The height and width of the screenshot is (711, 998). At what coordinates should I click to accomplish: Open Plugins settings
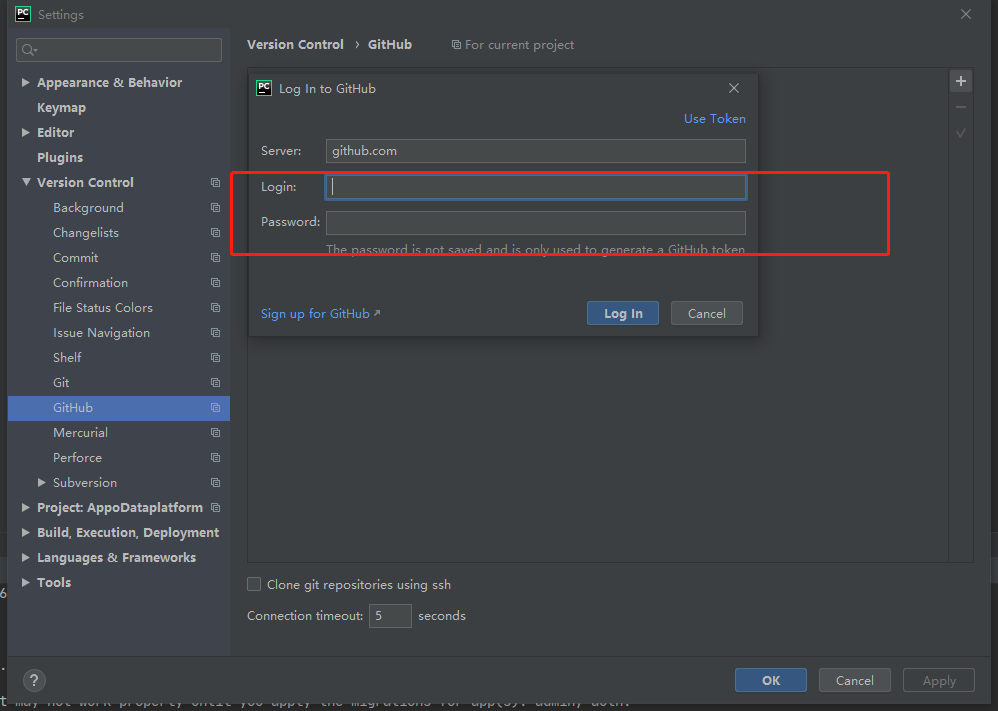point(60,157)
